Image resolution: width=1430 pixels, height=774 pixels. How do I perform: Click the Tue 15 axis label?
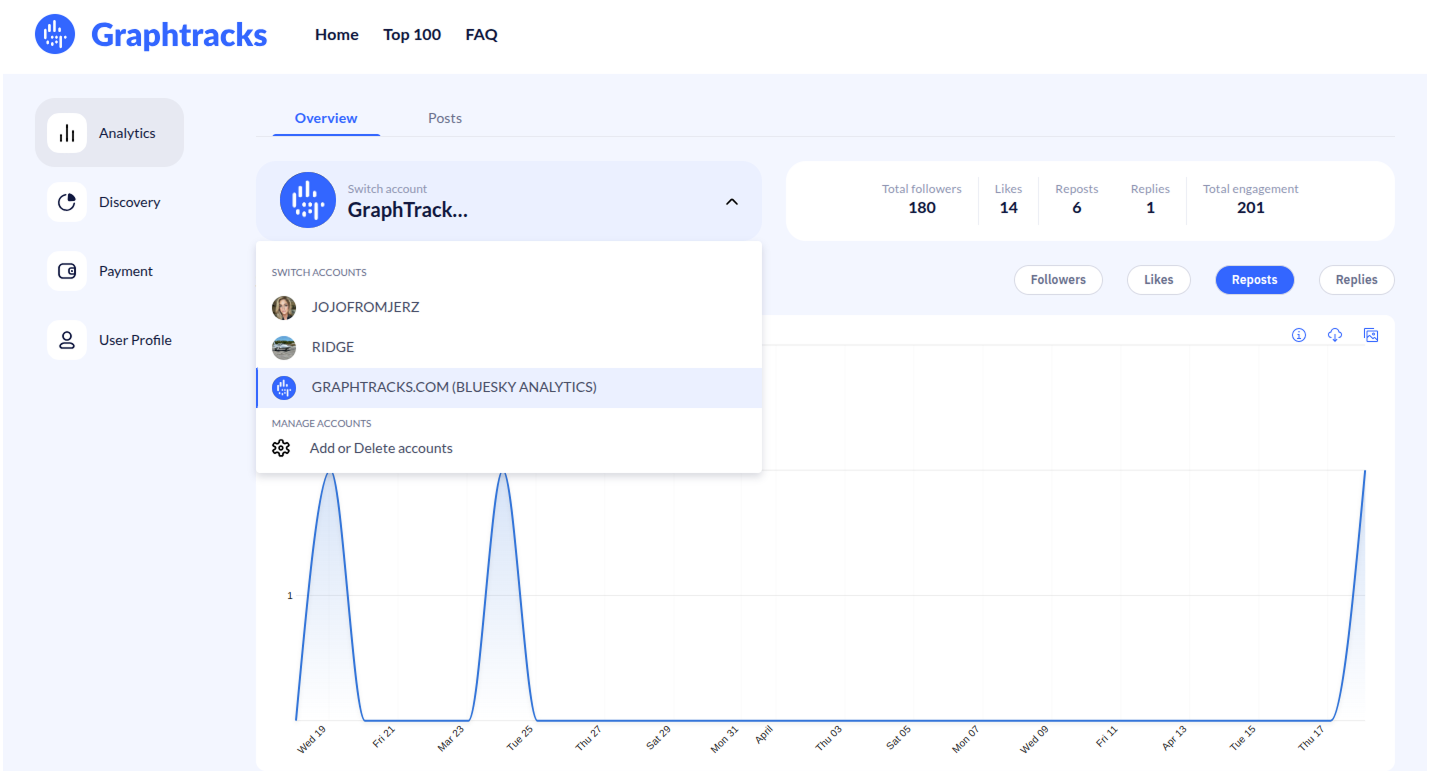coord(1242,739)
